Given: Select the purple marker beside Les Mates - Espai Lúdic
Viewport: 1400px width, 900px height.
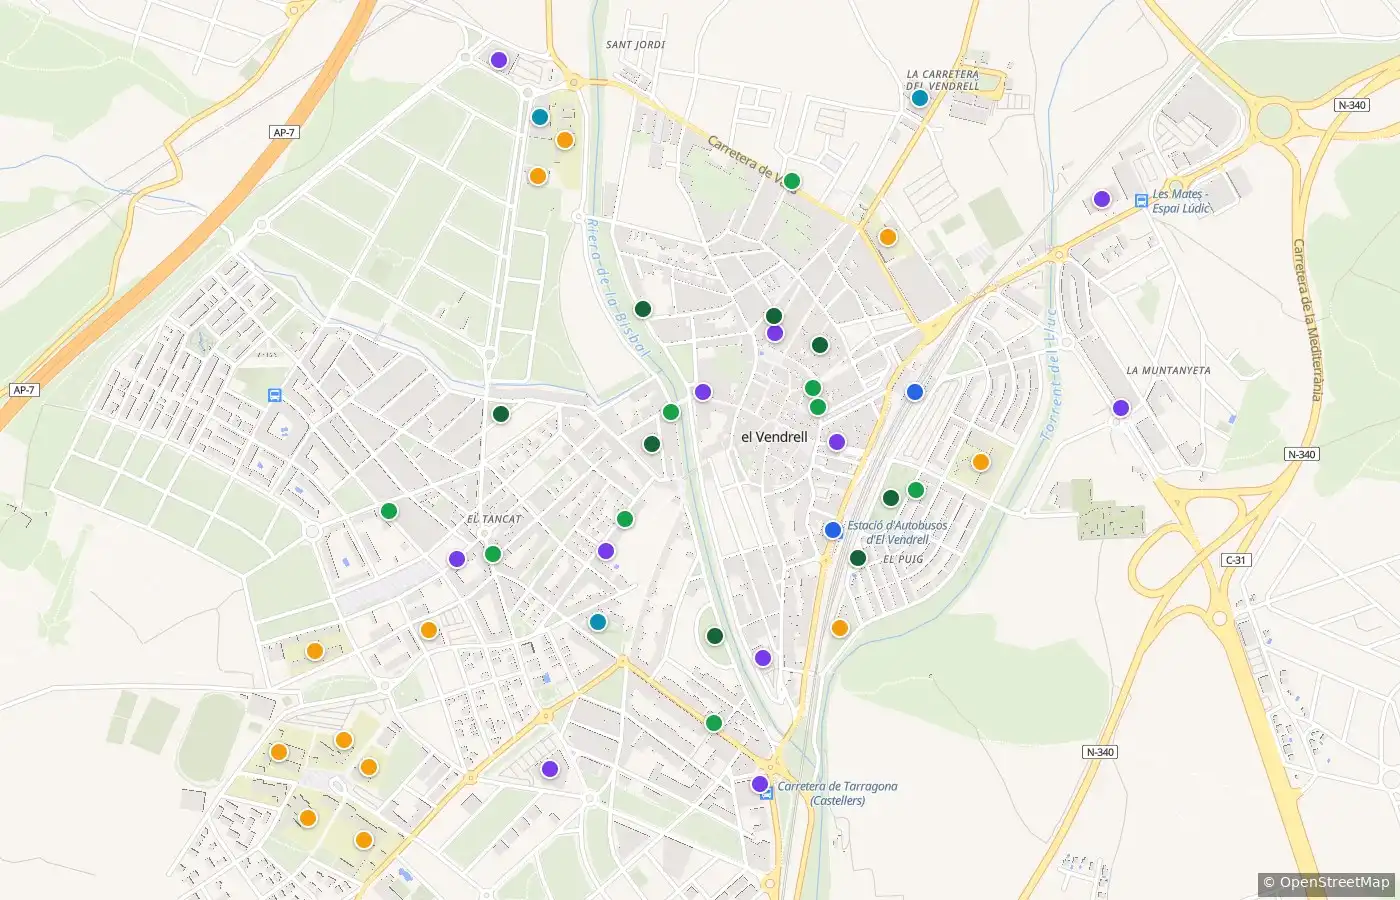Looking at the screenshot, I should 1102,199.
